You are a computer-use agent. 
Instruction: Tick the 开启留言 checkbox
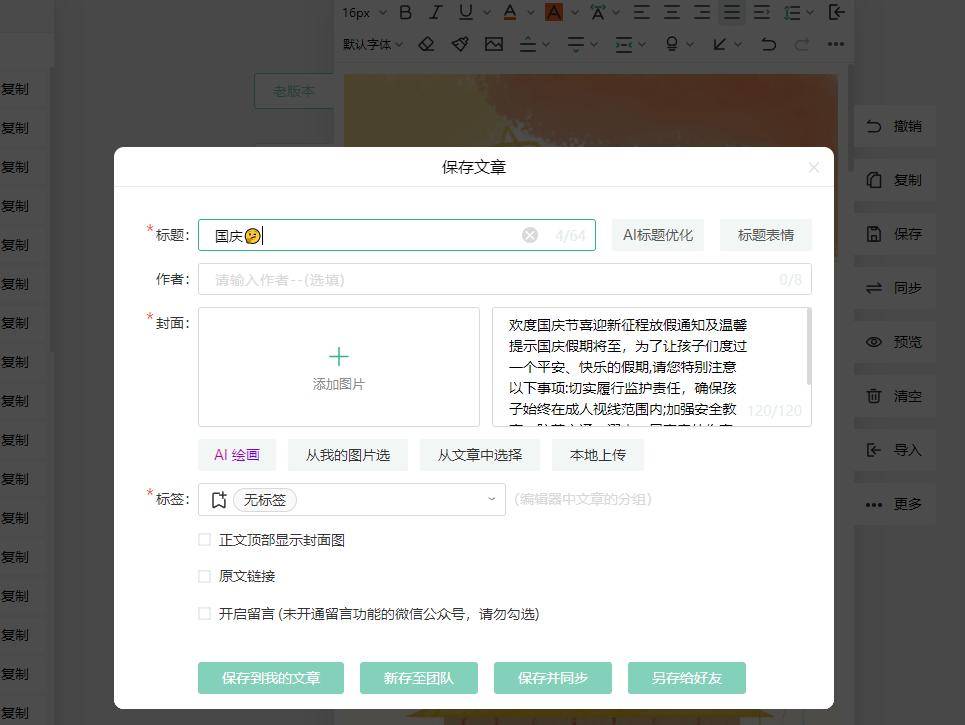point(205,614)
